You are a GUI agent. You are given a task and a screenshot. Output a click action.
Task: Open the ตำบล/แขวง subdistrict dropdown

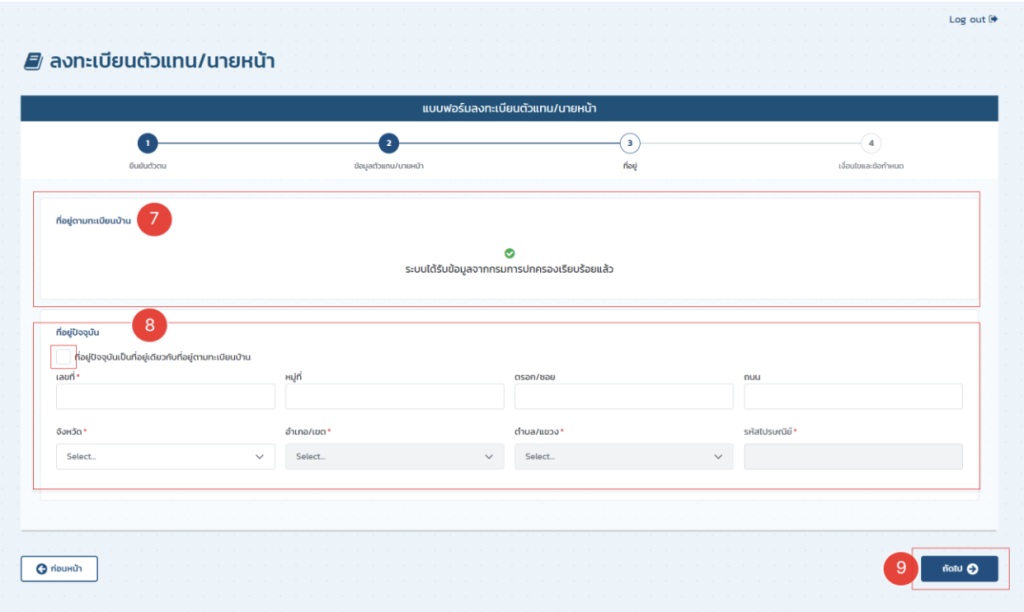(623, 456)
